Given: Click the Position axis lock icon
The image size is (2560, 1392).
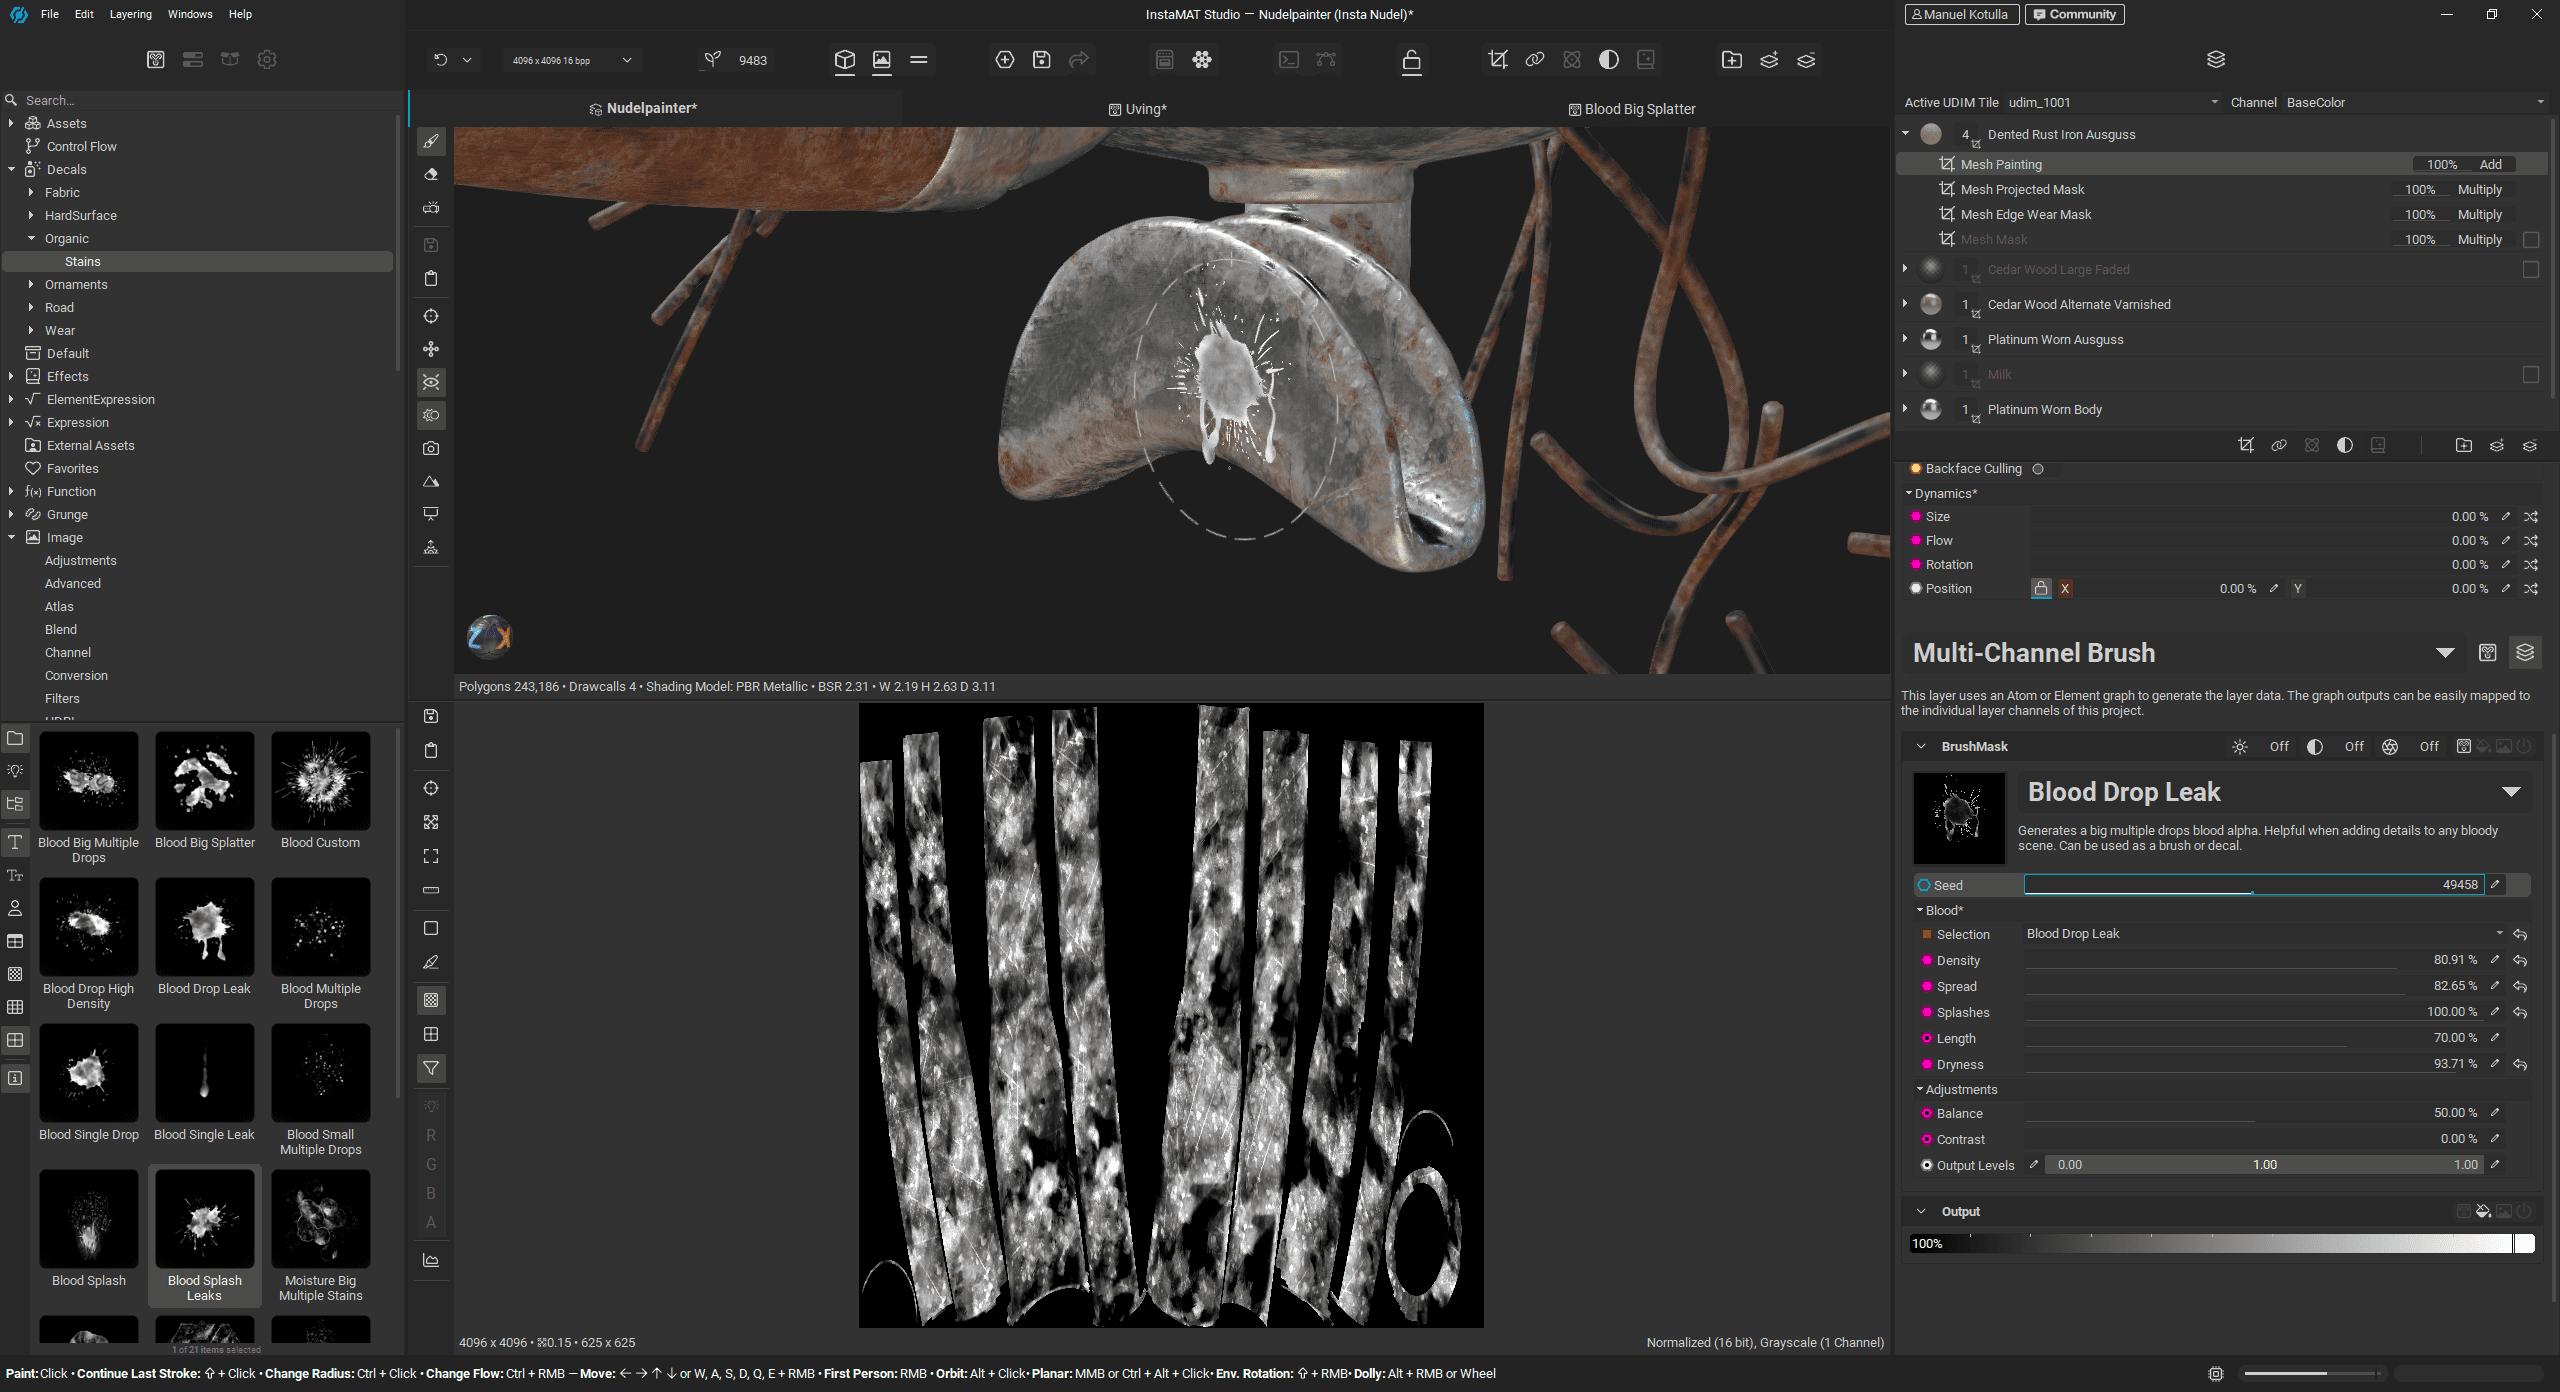Looking at the screenshot, I should (x=2040, y=589).
